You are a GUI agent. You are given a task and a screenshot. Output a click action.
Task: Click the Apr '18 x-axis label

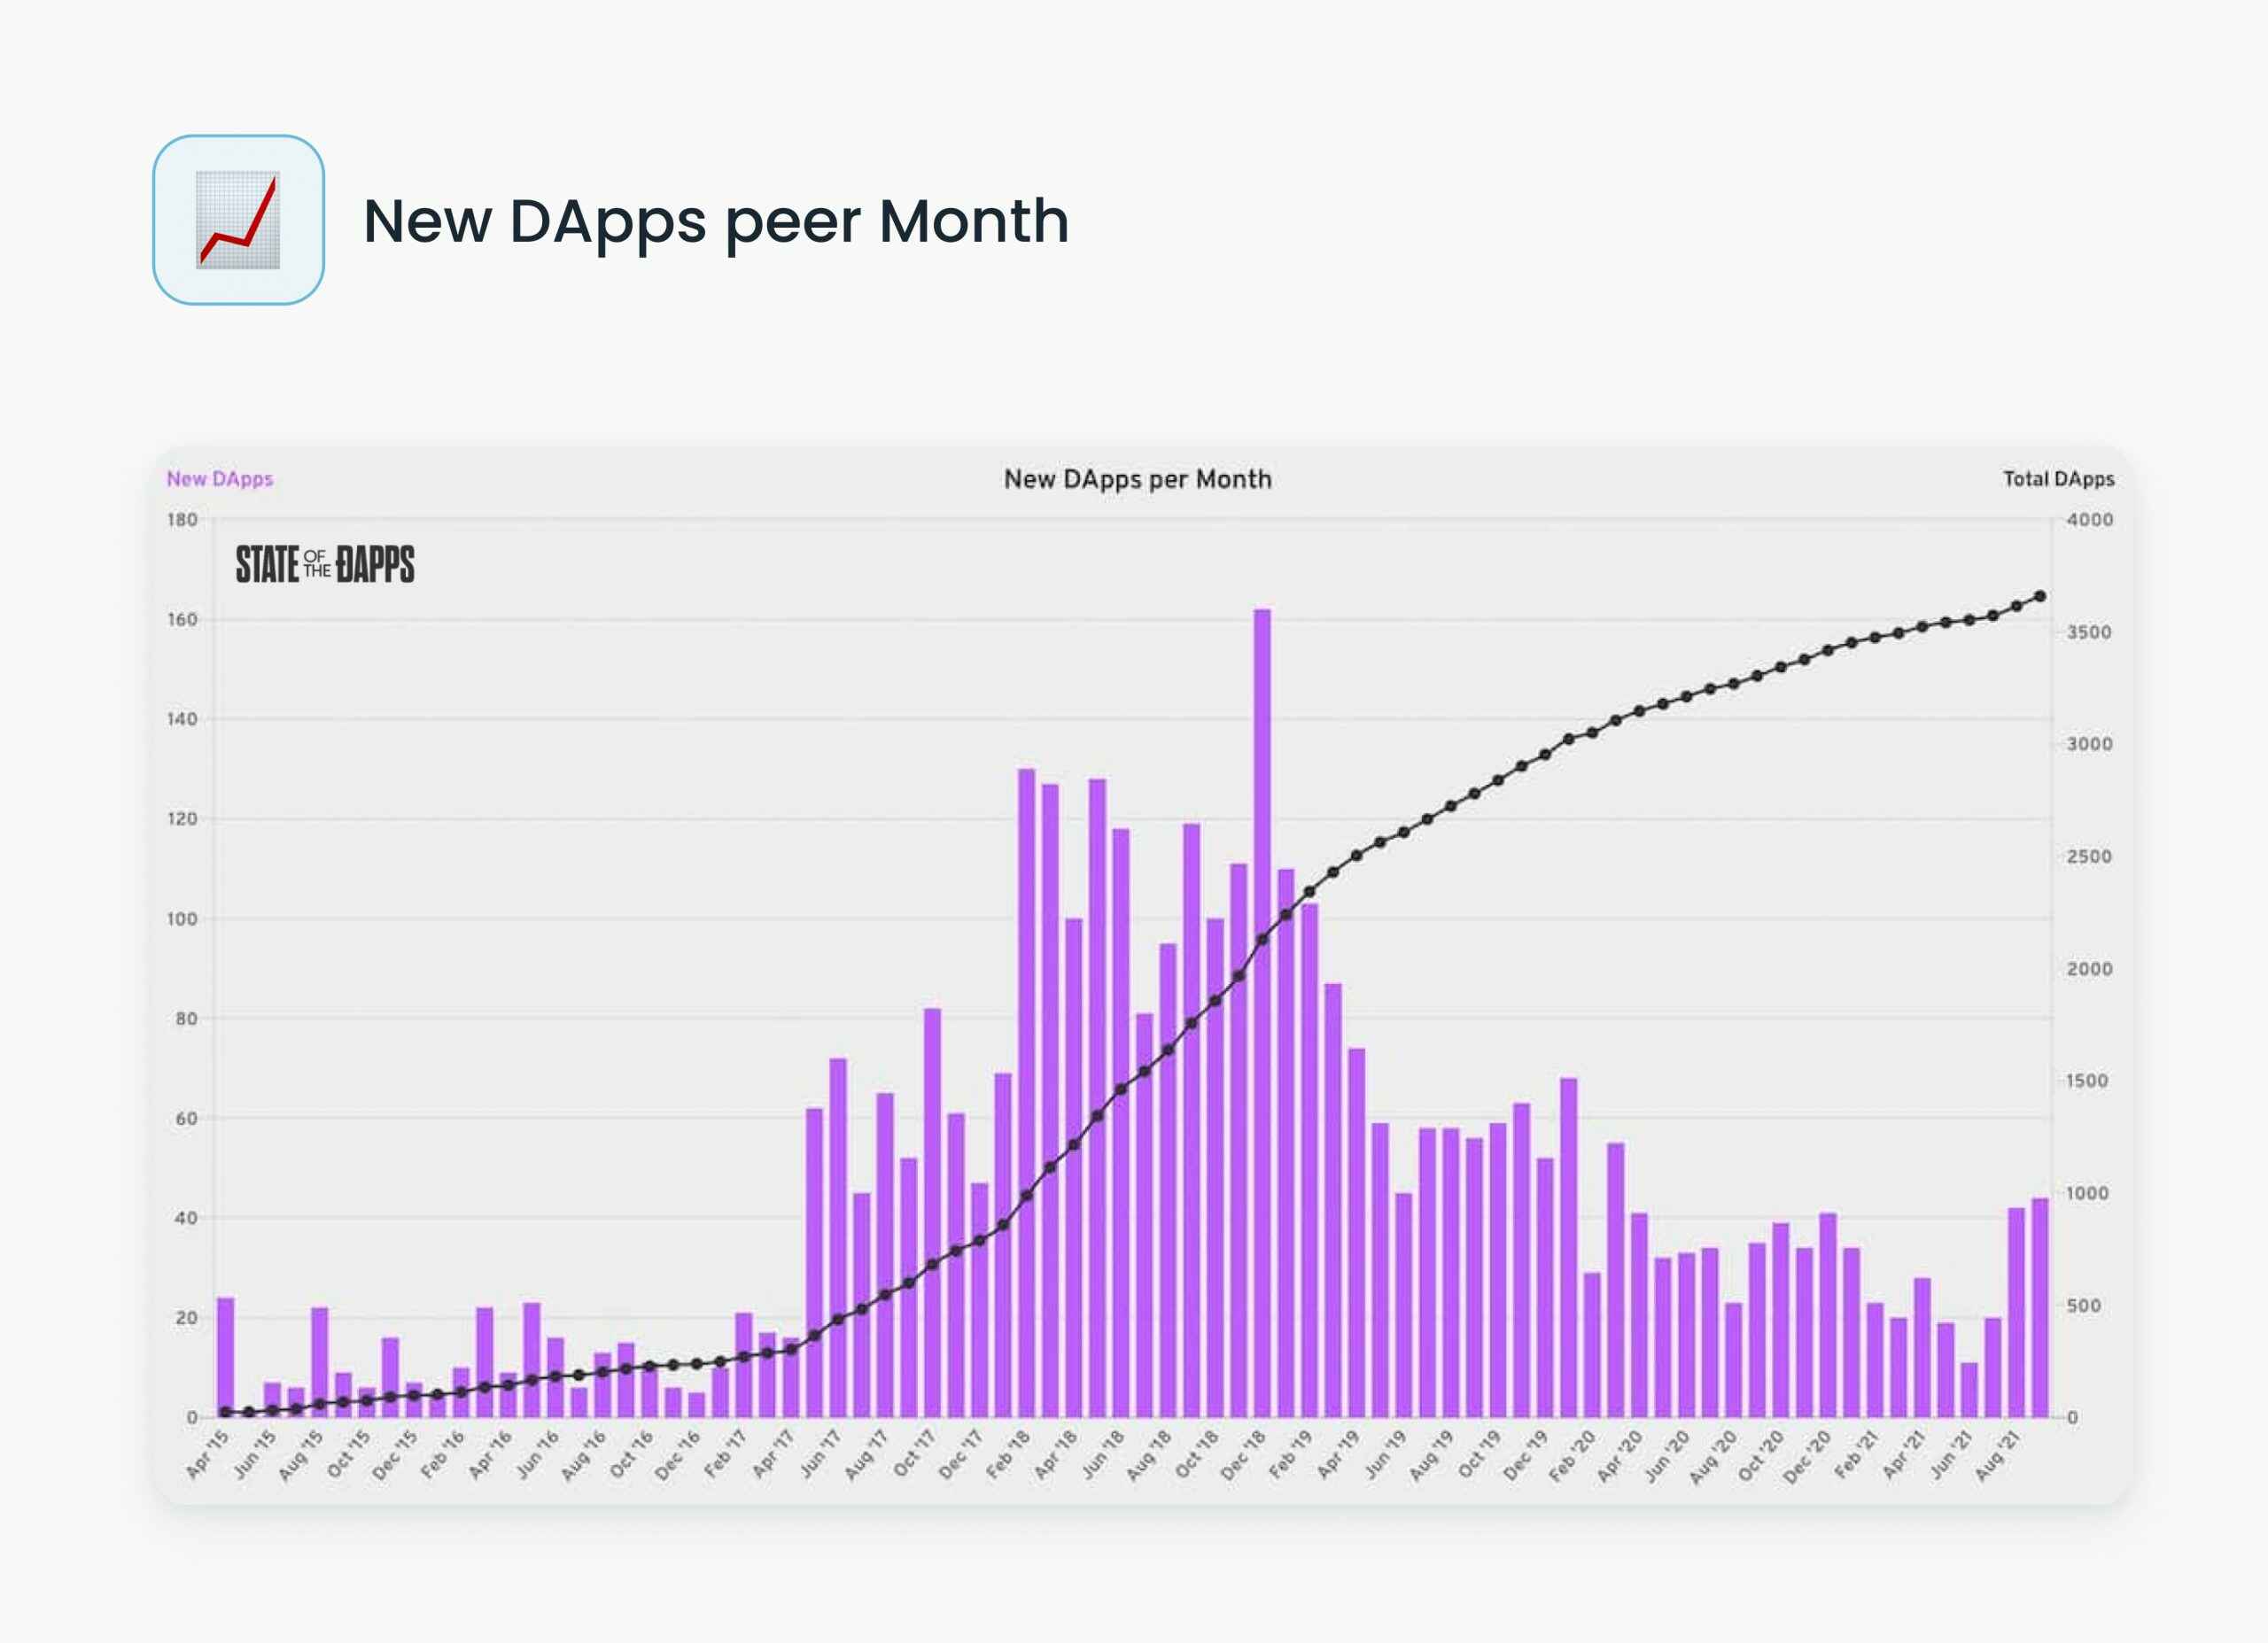point(1057,1454)
